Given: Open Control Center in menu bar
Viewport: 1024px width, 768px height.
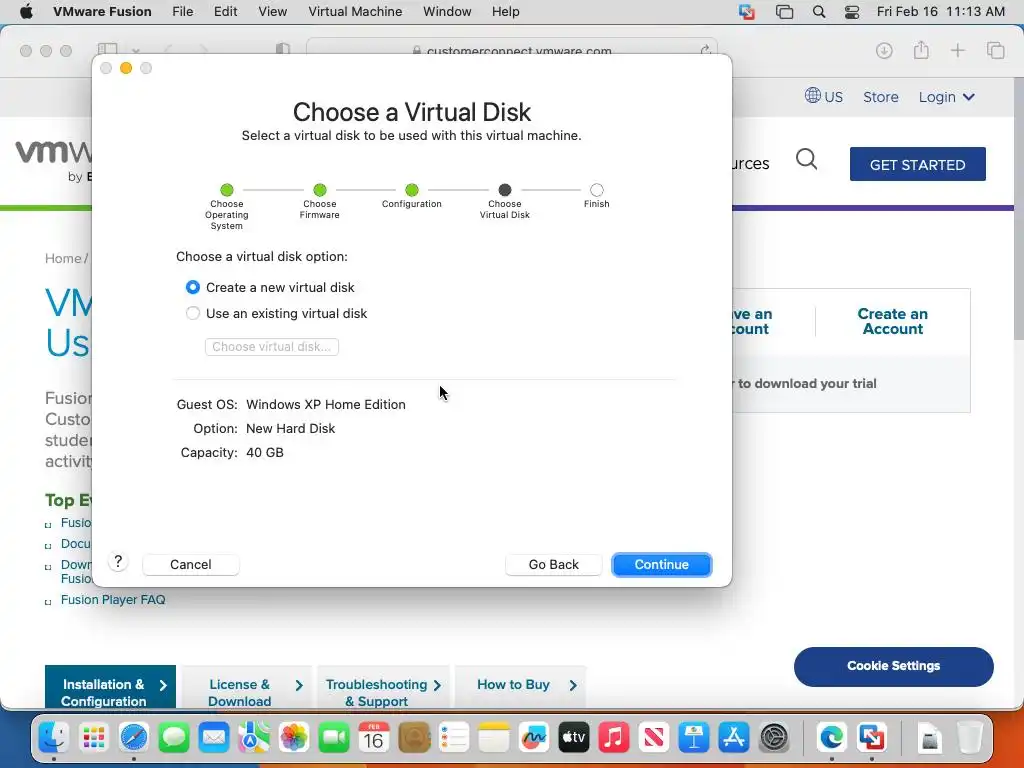Looking at the screenshot, I should [852, 12].
